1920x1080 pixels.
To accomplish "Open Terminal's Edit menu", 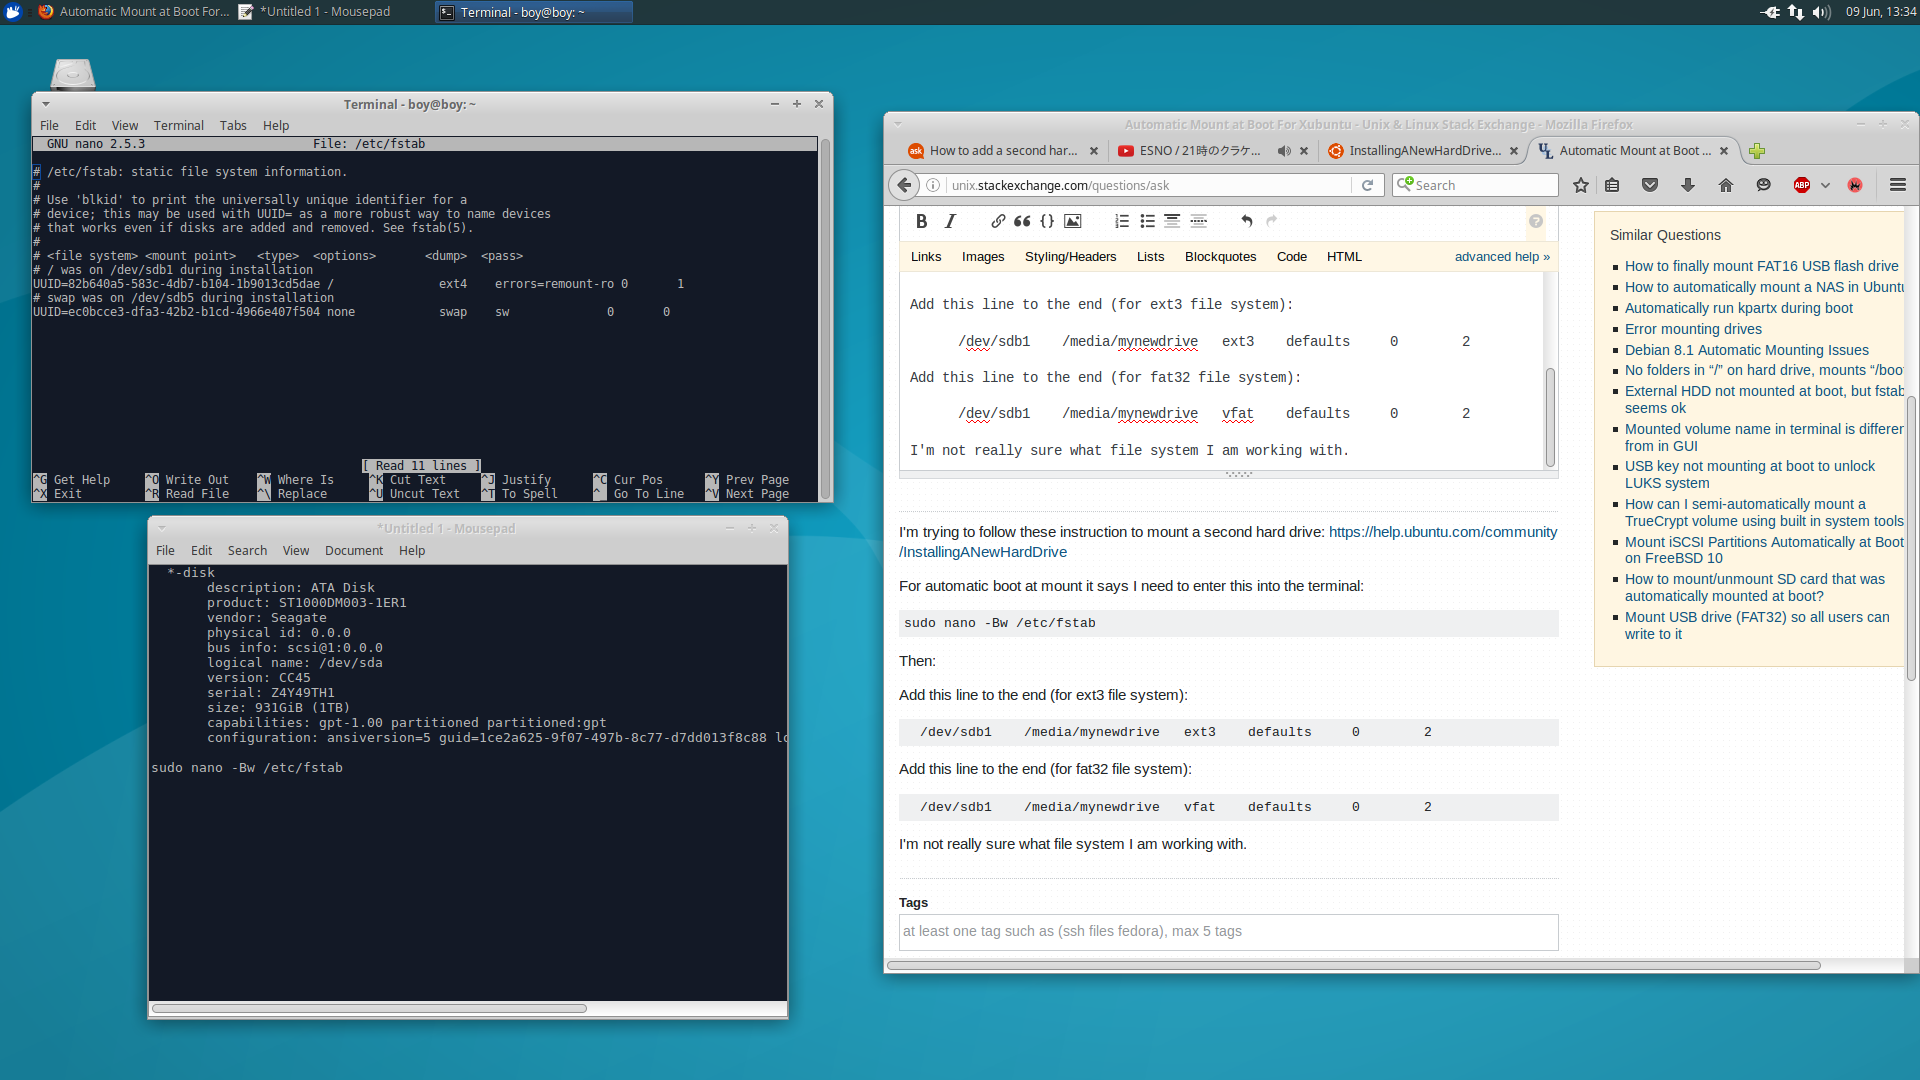I will 85,125.
